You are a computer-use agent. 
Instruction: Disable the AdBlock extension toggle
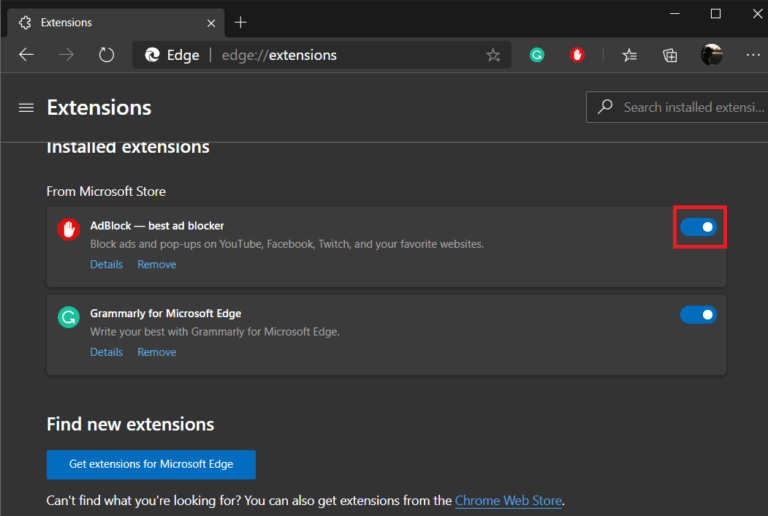pyautogui.click(x=699, y=227)
